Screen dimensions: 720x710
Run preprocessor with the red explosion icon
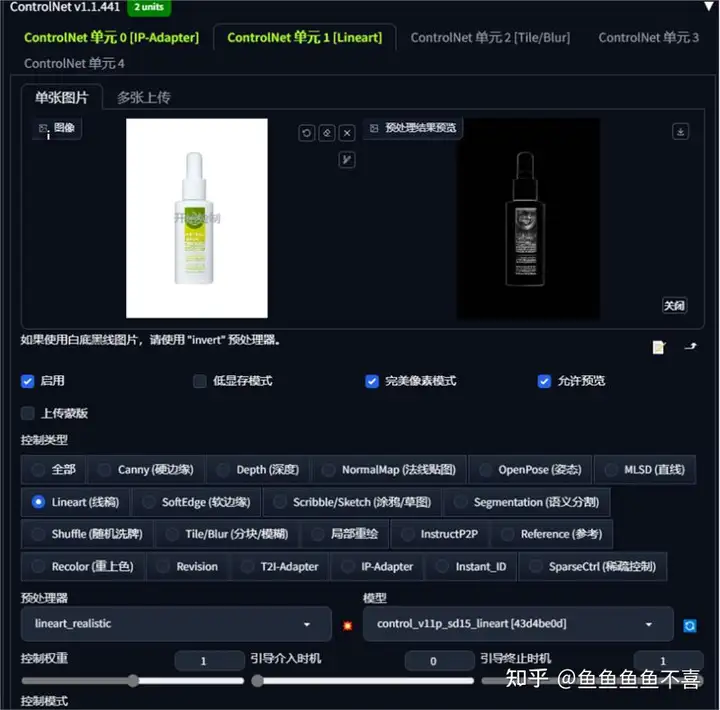click(x=348, y=625)
